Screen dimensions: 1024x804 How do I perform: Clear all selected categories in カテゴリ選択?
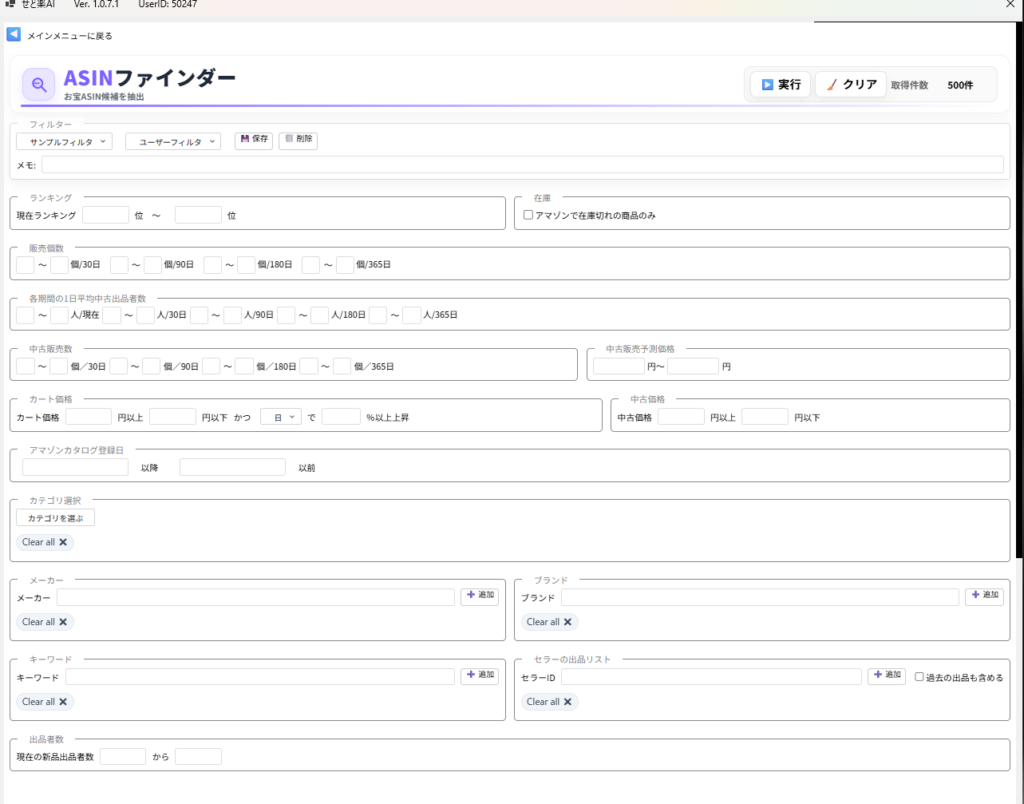pyautogui.click(x=45, y=542)
